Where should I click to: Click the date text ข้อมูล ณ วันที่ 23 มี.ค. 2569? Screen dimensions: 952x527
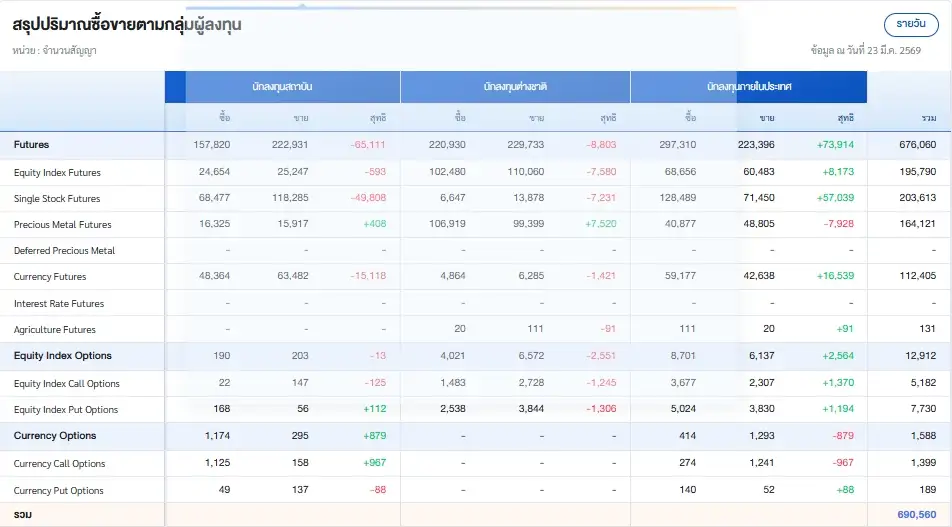pyautogui.click(x=866, y=50)
